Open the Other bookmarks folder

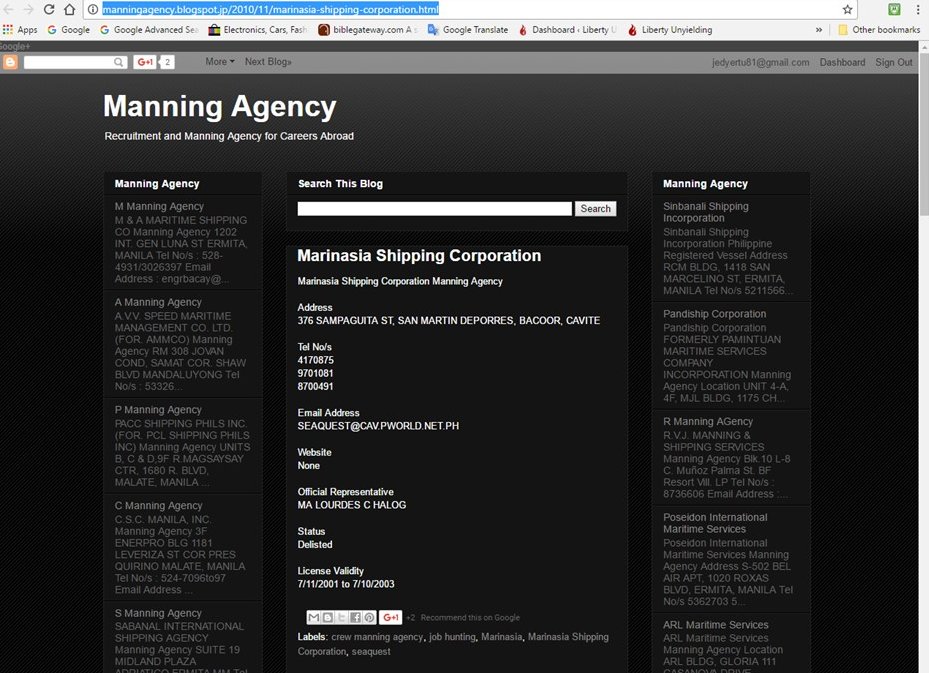(x=879, y=30)
